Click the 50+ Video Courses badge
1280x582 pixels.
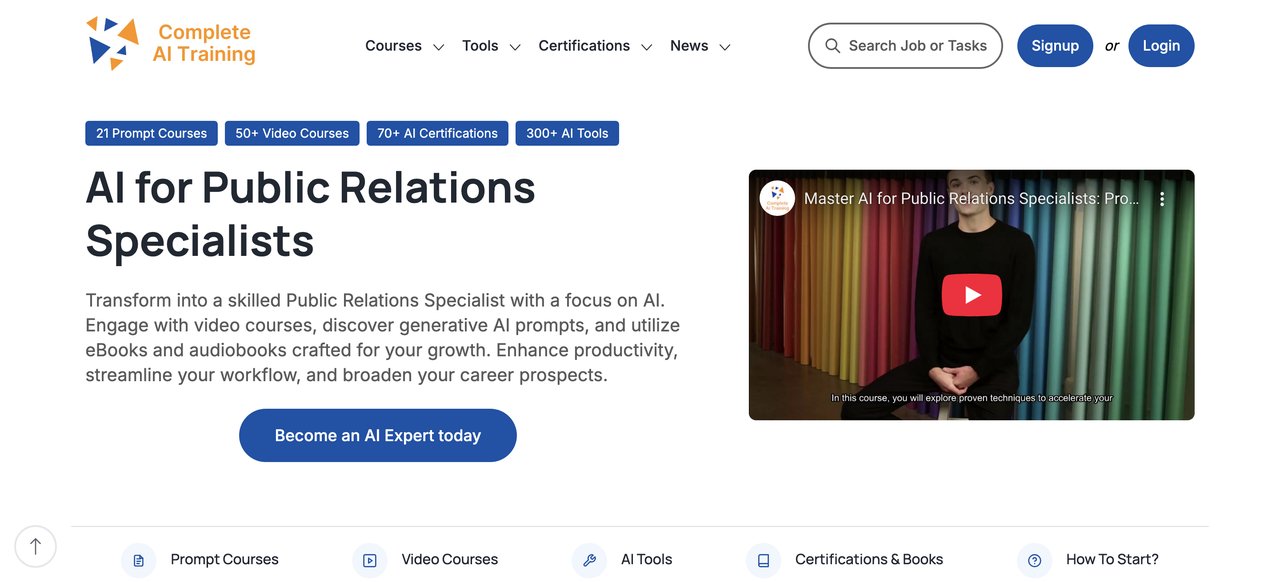click(x=292, y=133)
